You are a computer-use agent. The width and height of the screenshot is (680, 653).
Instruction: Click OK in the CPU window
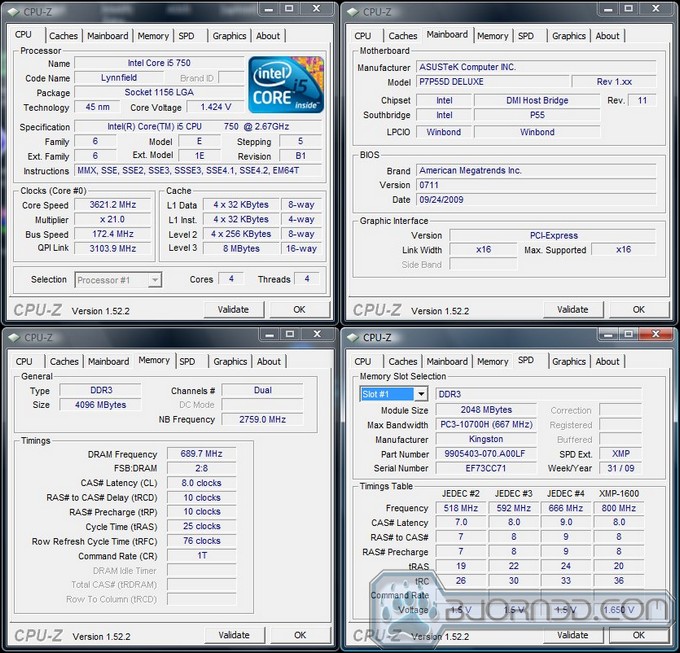point(299,310)
